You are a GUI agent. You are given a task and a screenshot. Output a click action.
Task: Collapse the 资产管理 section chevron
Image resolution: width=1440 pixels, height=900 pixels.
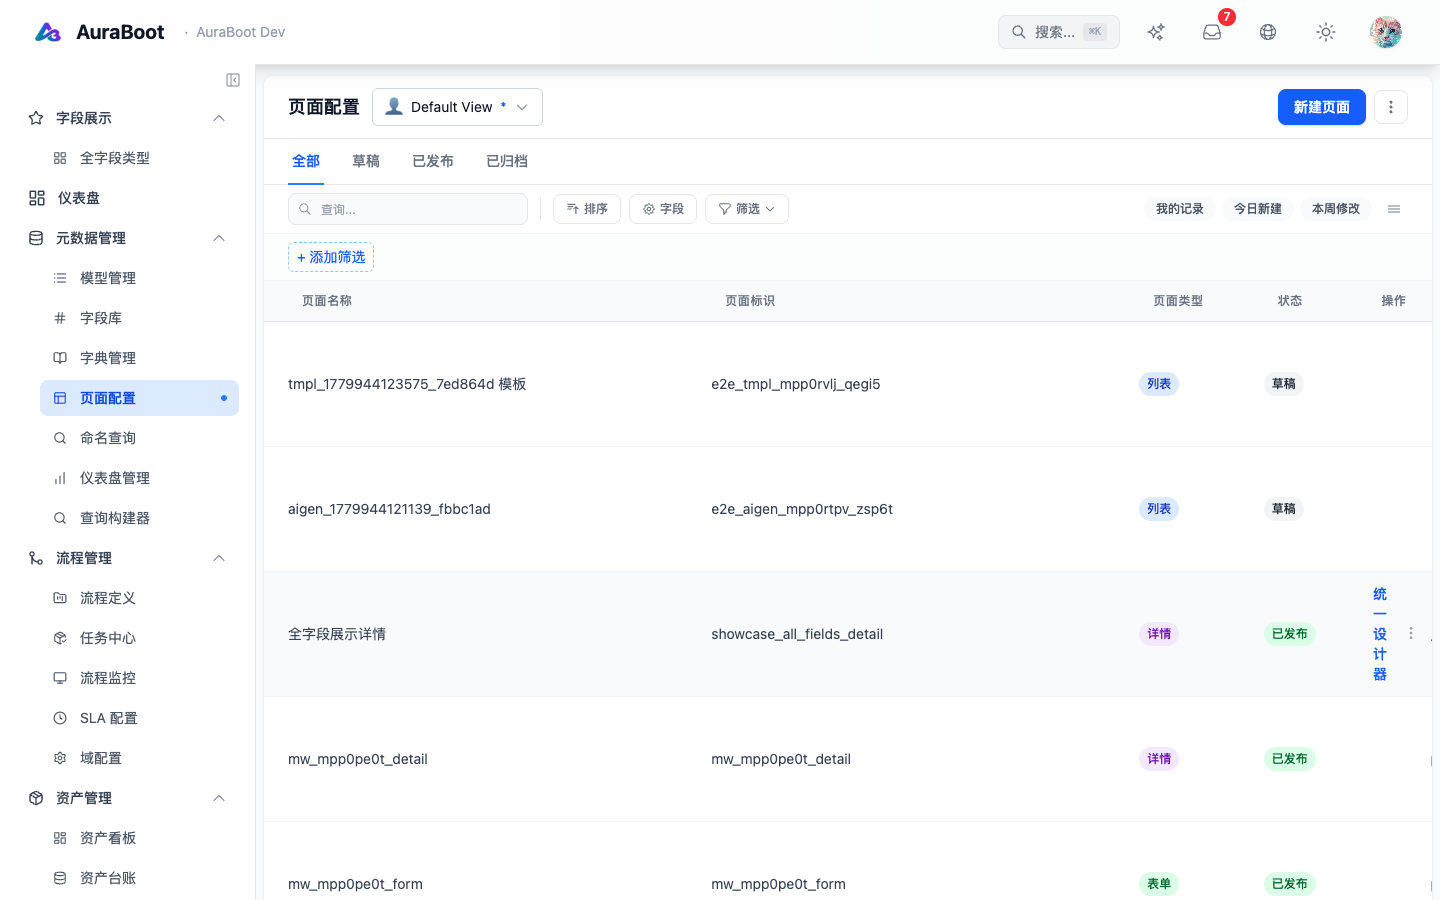point(219,798)
